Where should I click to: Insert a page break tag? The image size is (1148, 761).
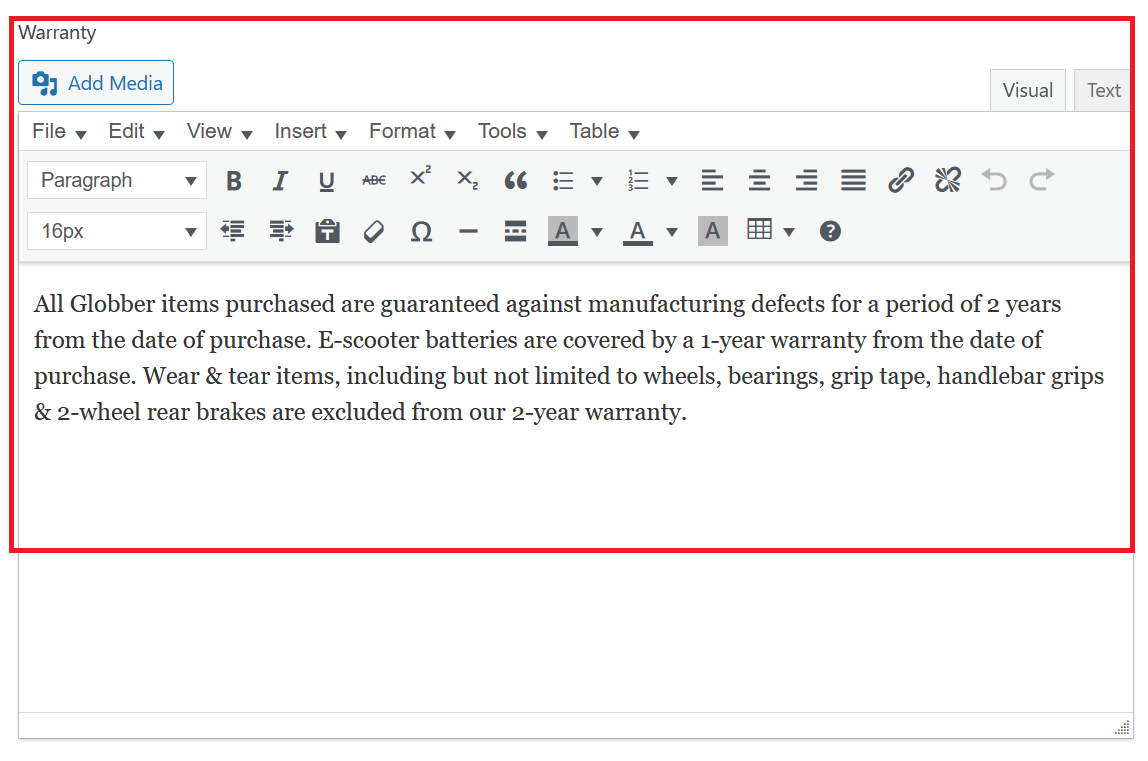(x=515, y=231)
